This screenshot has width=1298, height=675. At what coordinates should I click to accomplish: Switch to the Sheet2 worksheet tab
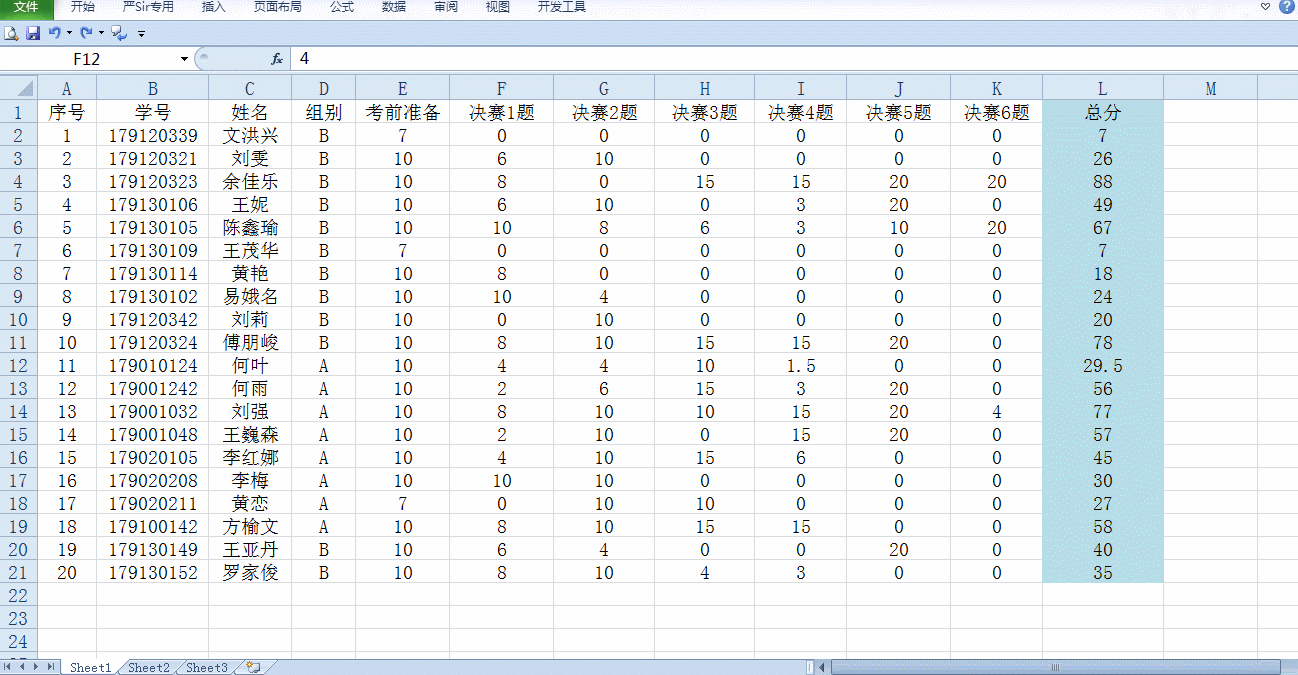(148, 667)
